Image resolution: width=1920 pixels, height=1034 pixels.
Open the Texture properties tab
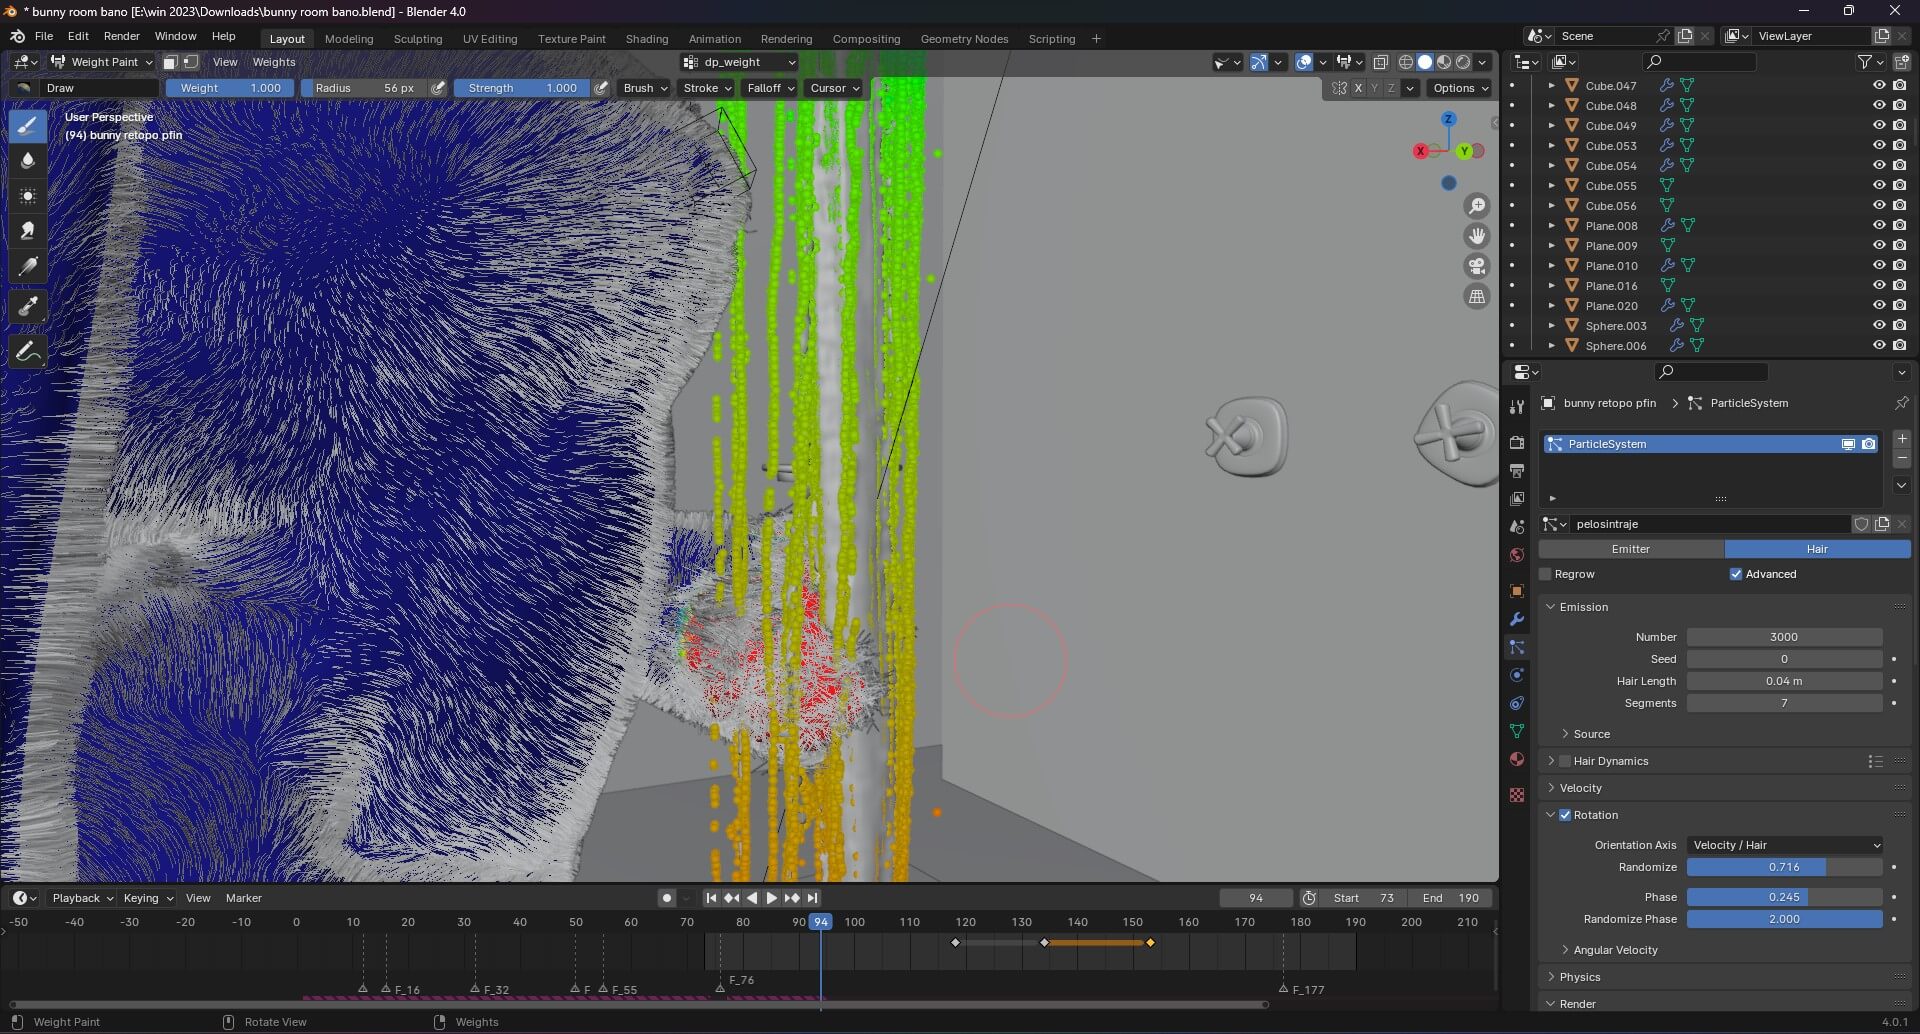point(1517,795)
